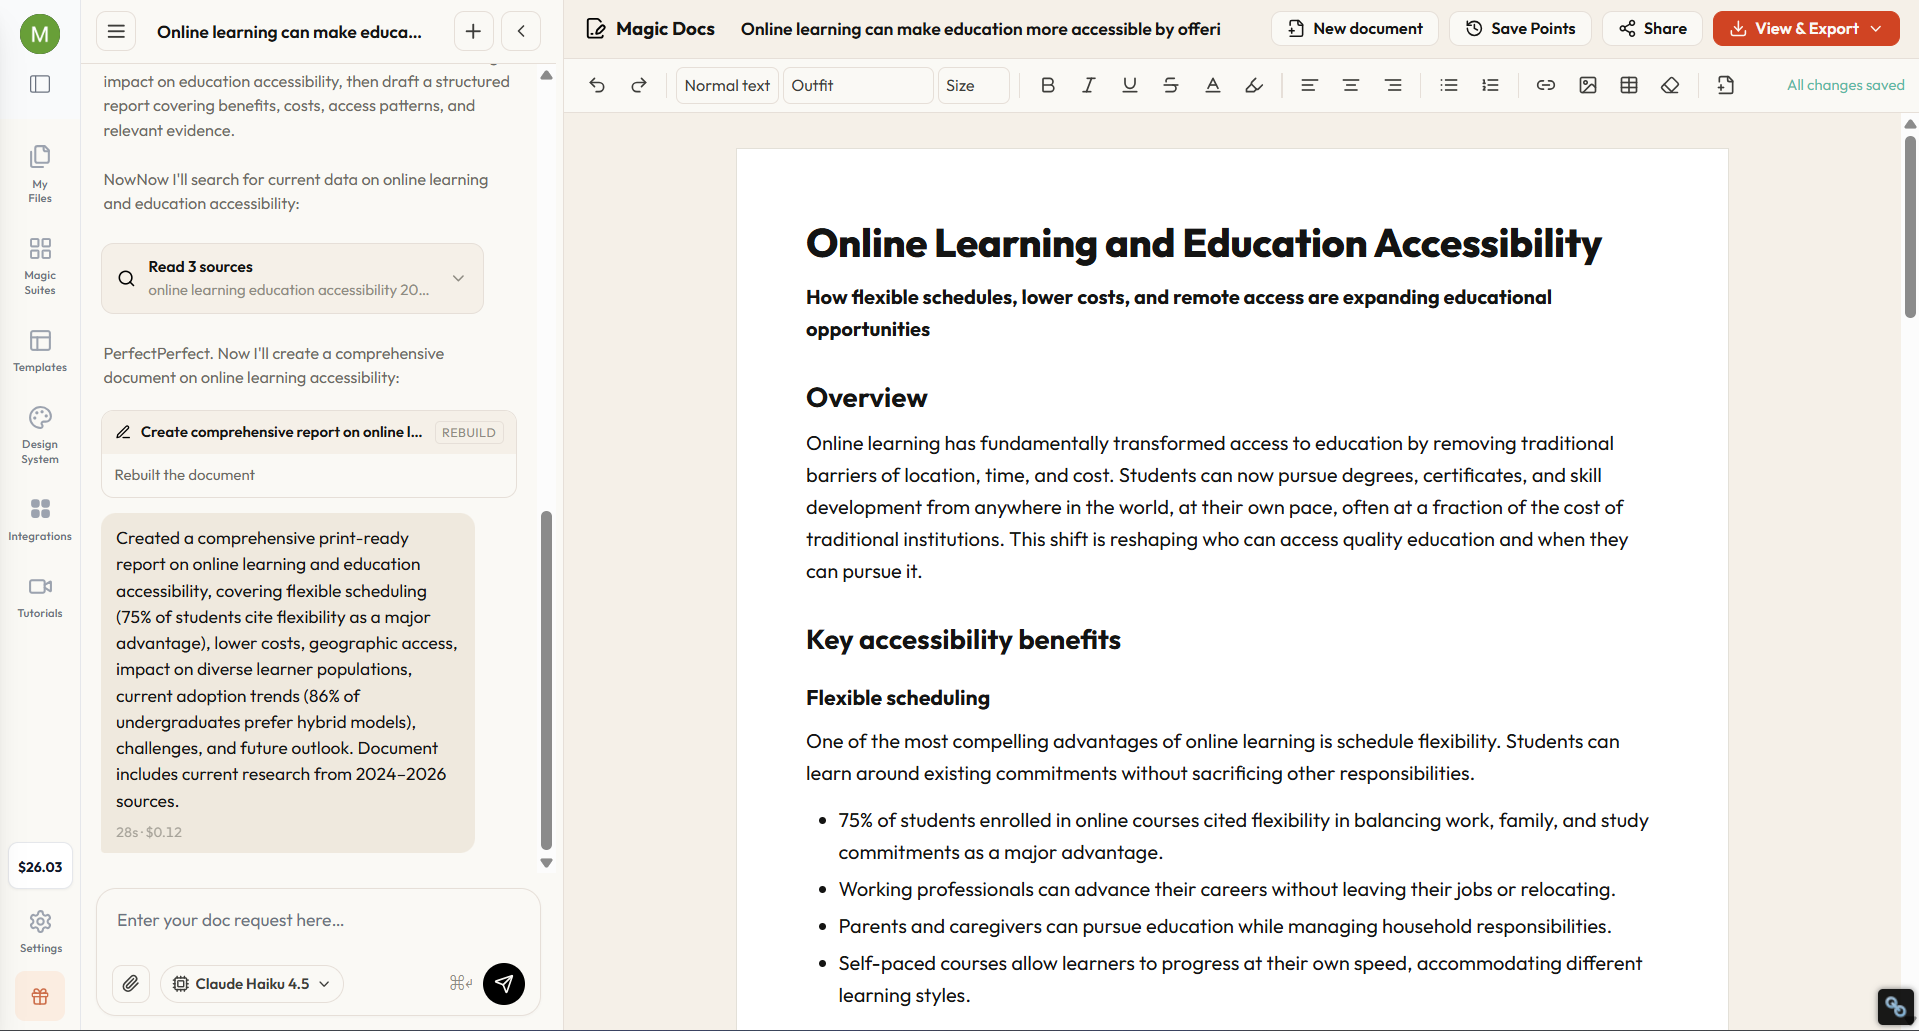This screenshot has height=1031, width=1919.
Task: Open the Normal text style dropdown
Action: pyautogui.click(x=727, y=85)
